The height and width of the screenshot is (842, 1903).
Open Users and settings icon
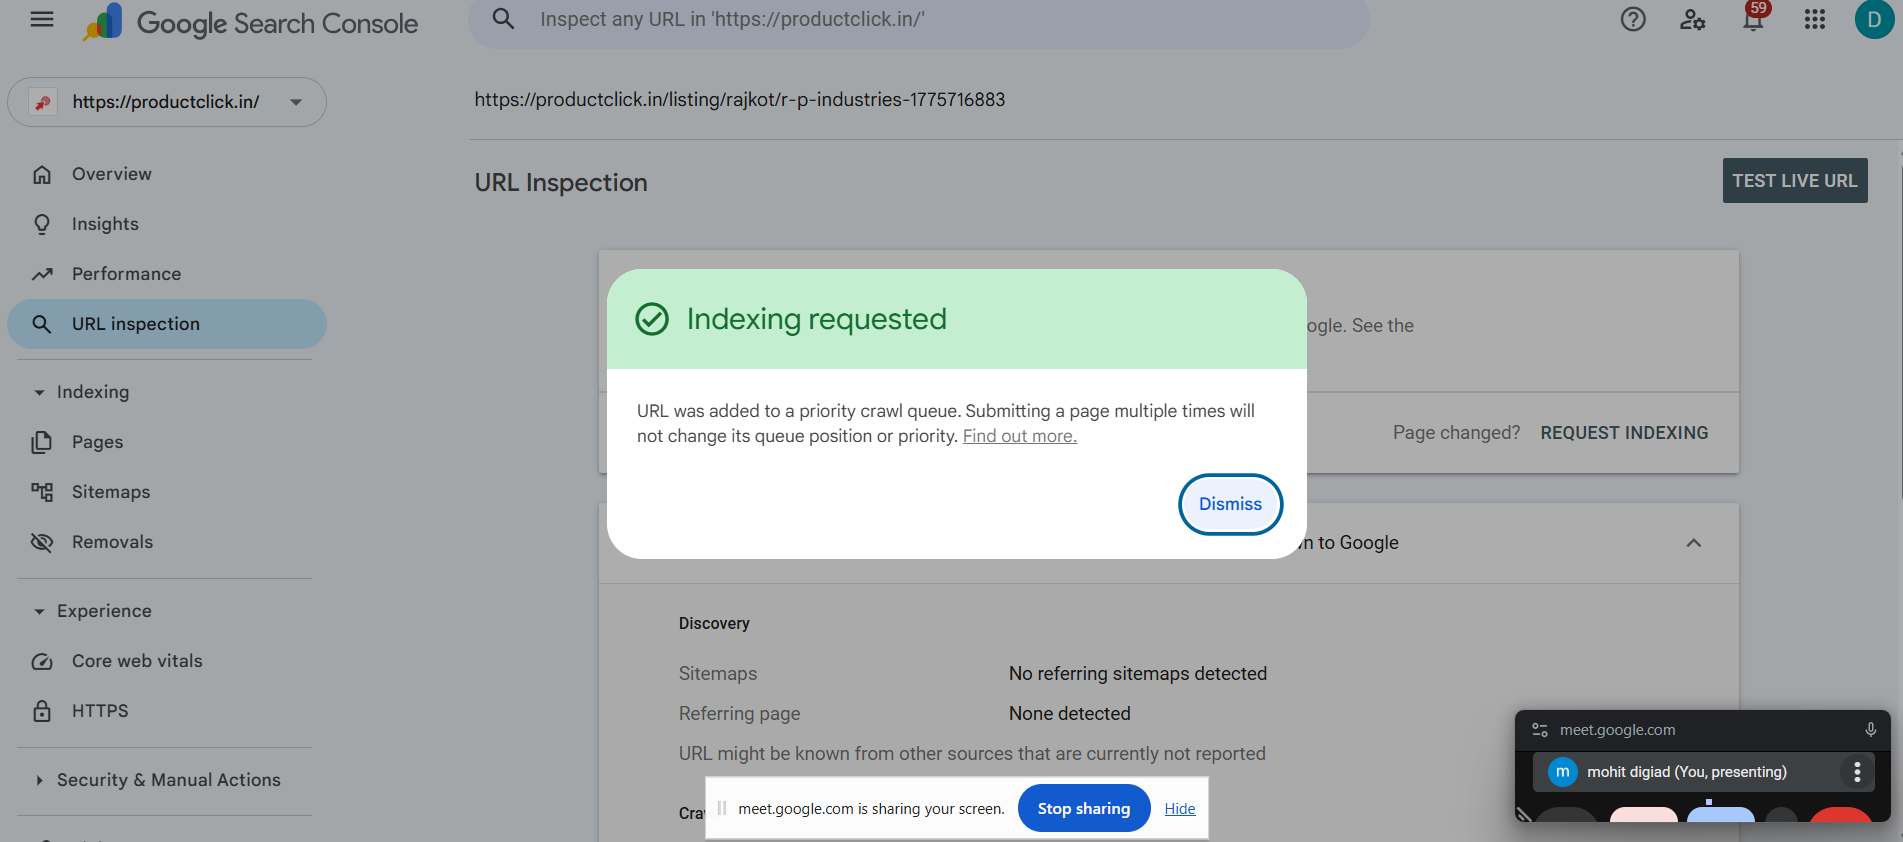click(x=1692, y=20)
